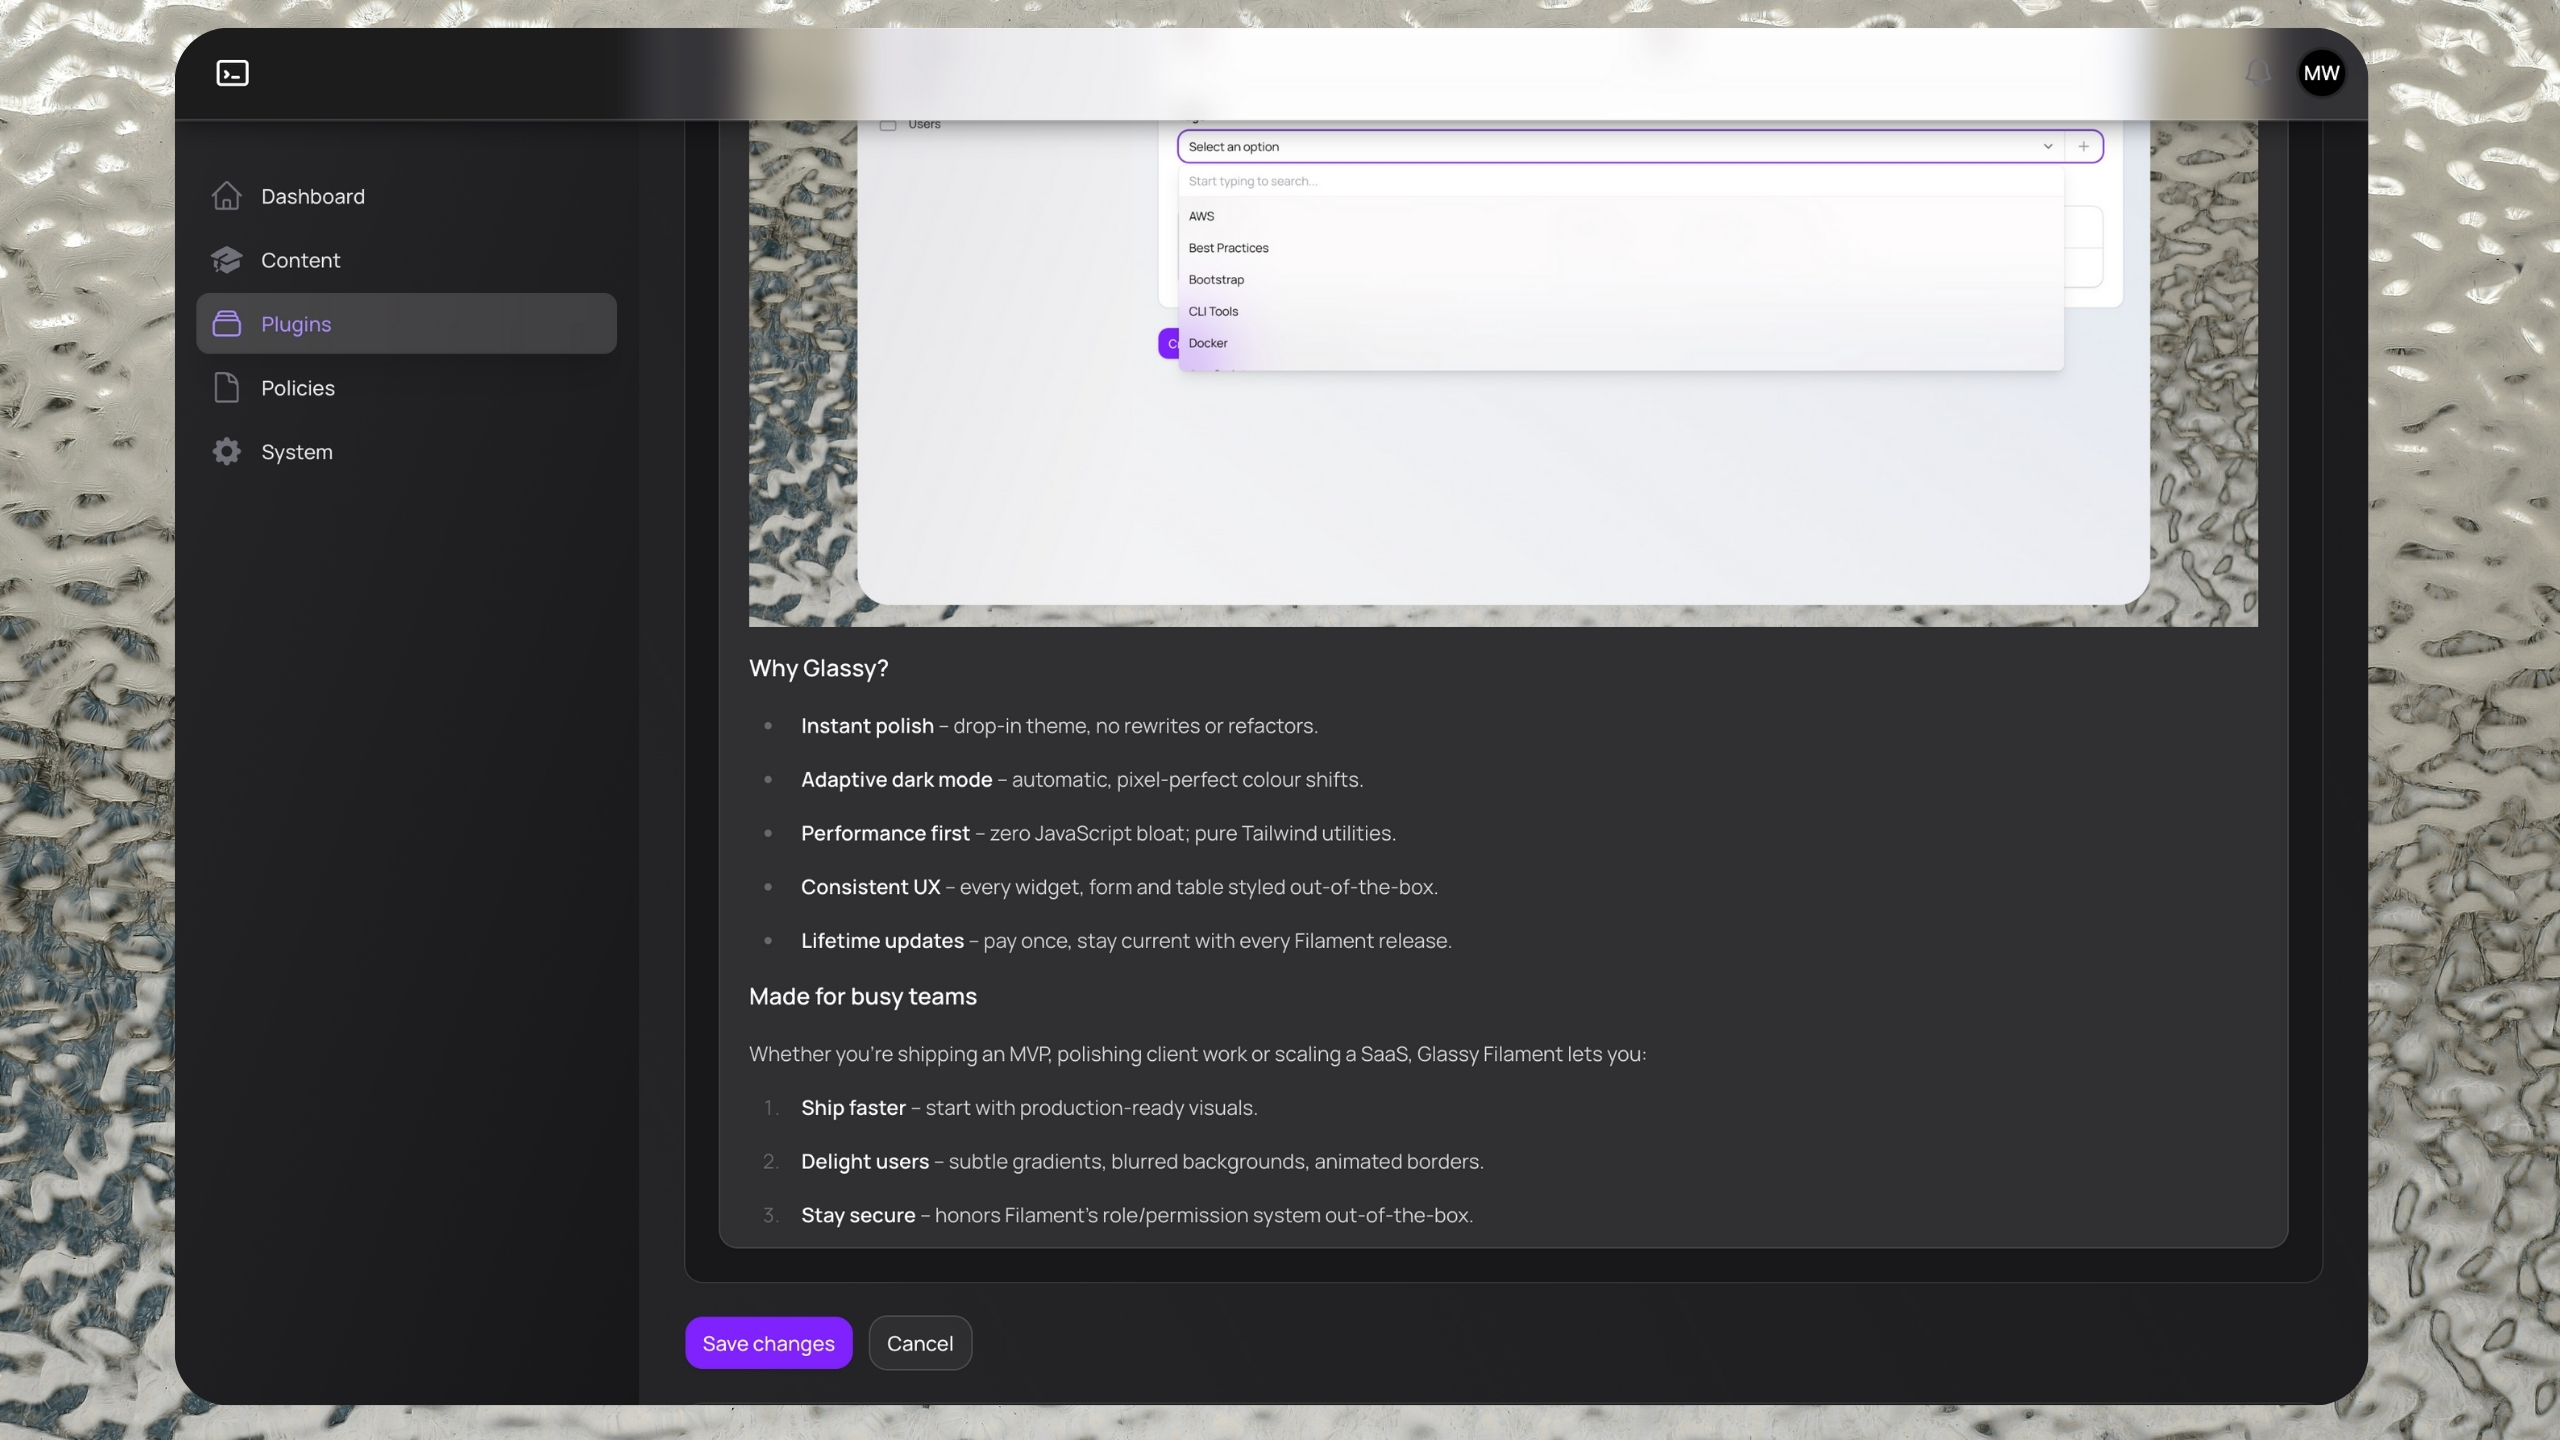Image resolution: width=2560 pixels, height=1440 pixels.
Task: Click the plus icon beside select field
Action: point(2083,147)
